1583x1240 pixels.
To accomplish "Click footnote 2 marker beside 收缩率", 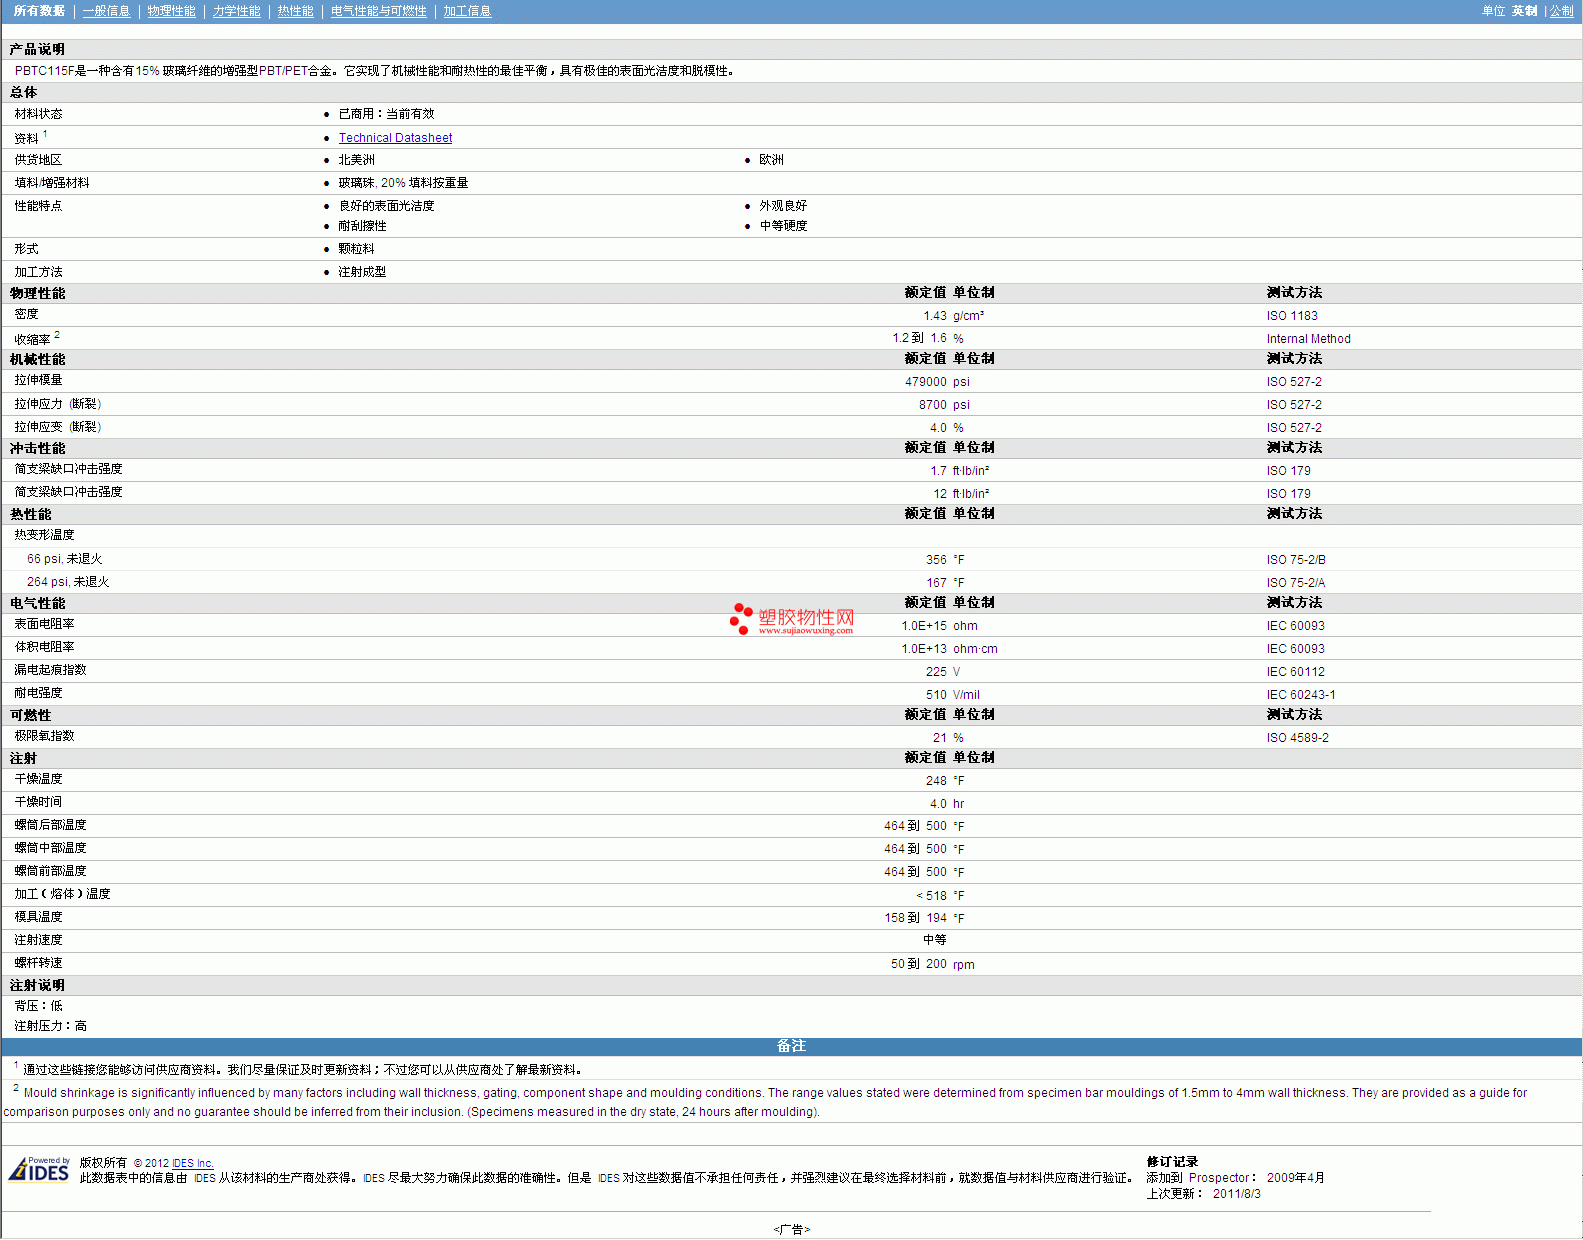I will [x=57, y=335].
